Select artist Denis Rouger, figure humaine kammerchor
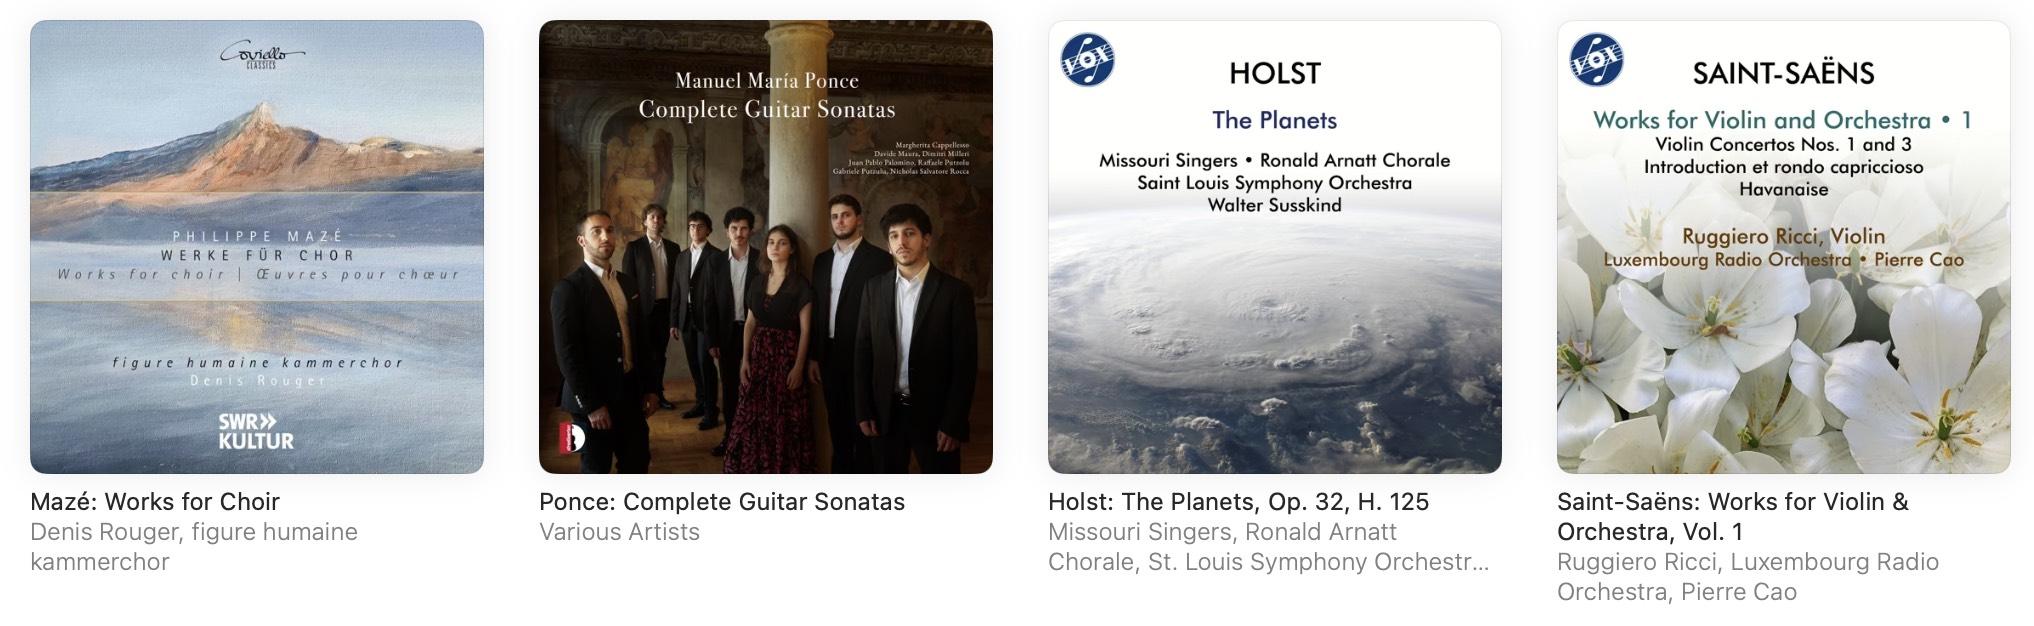 tap(194, 547)
